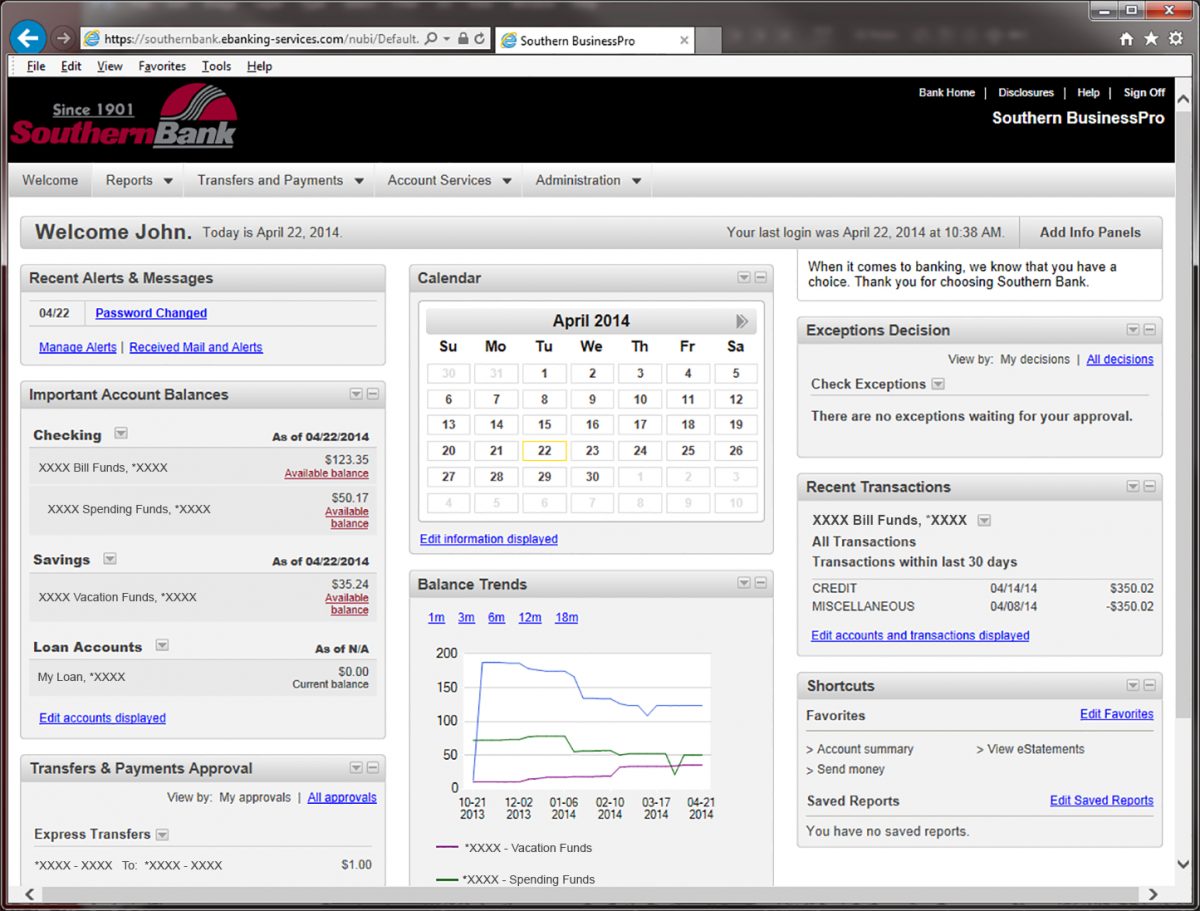Show the 6m balance trend range

tap(496, 618)
